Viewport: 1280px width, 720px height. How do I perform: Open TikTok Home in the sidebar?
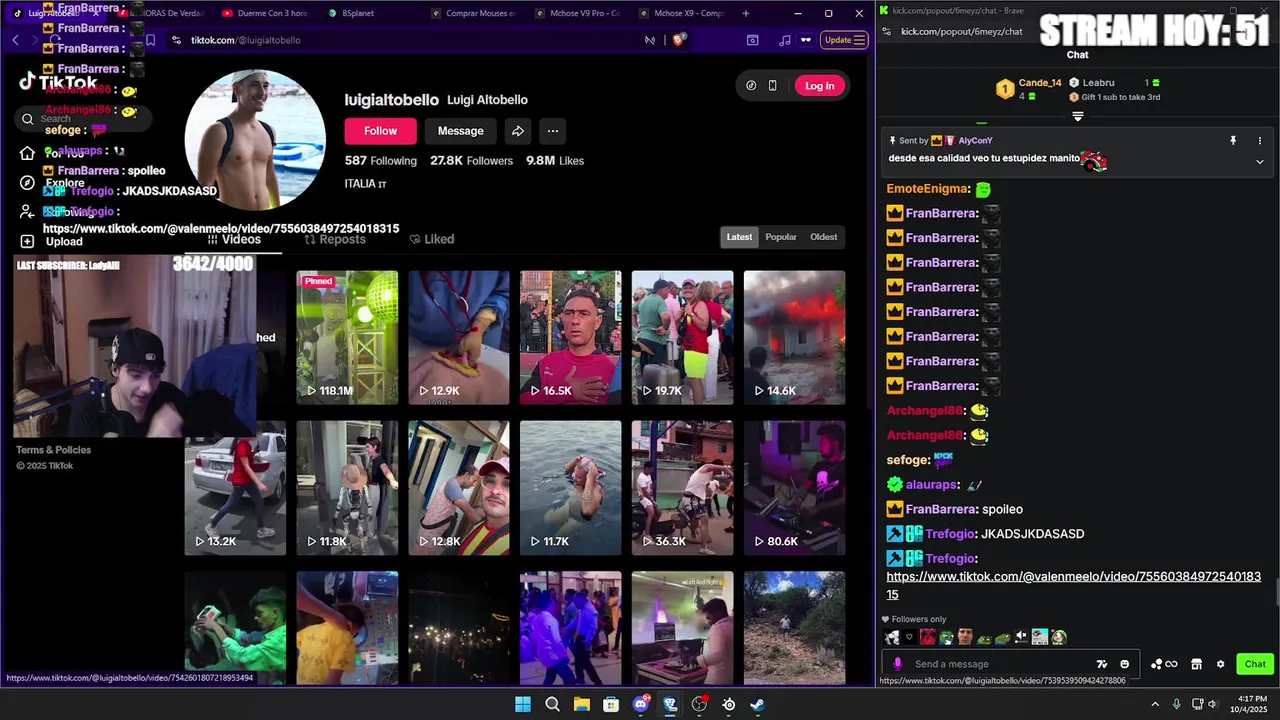[x=27, y=153]
